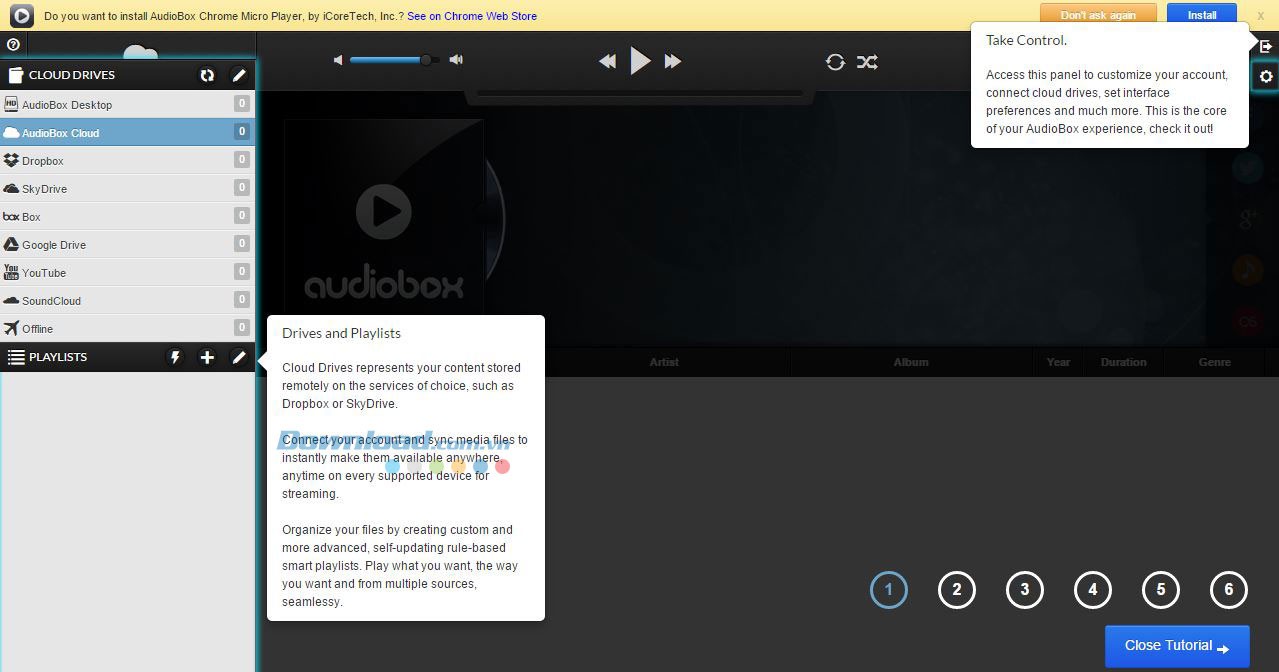Click the Close Tutorial button

pos(1176,645)
